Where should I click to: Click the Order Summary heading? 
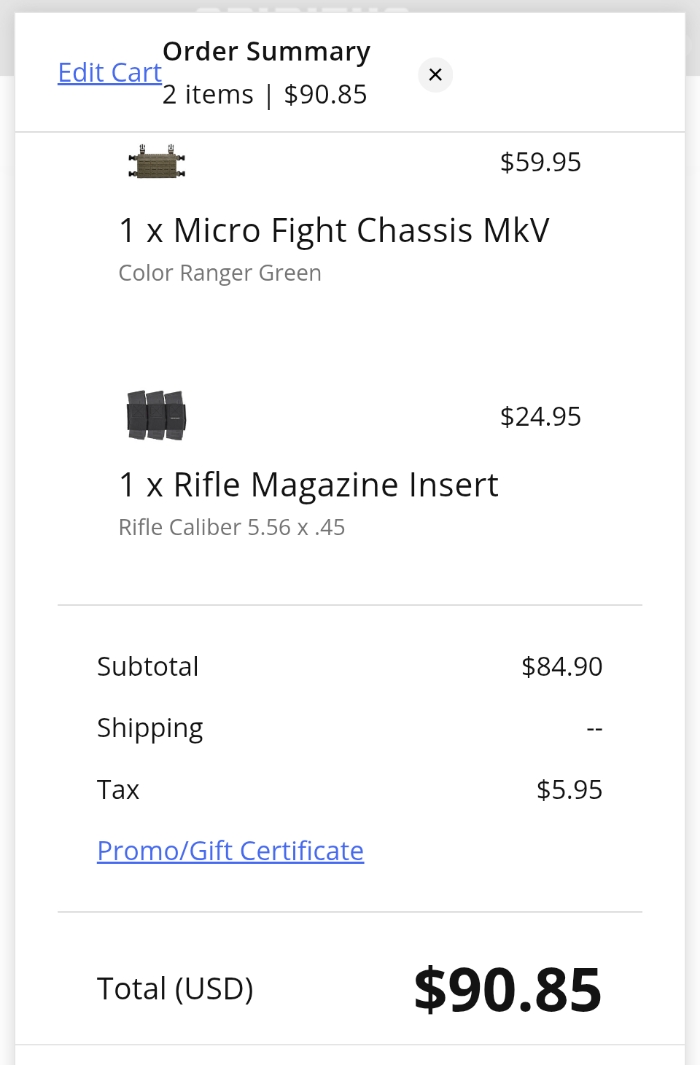coord(266,52)
